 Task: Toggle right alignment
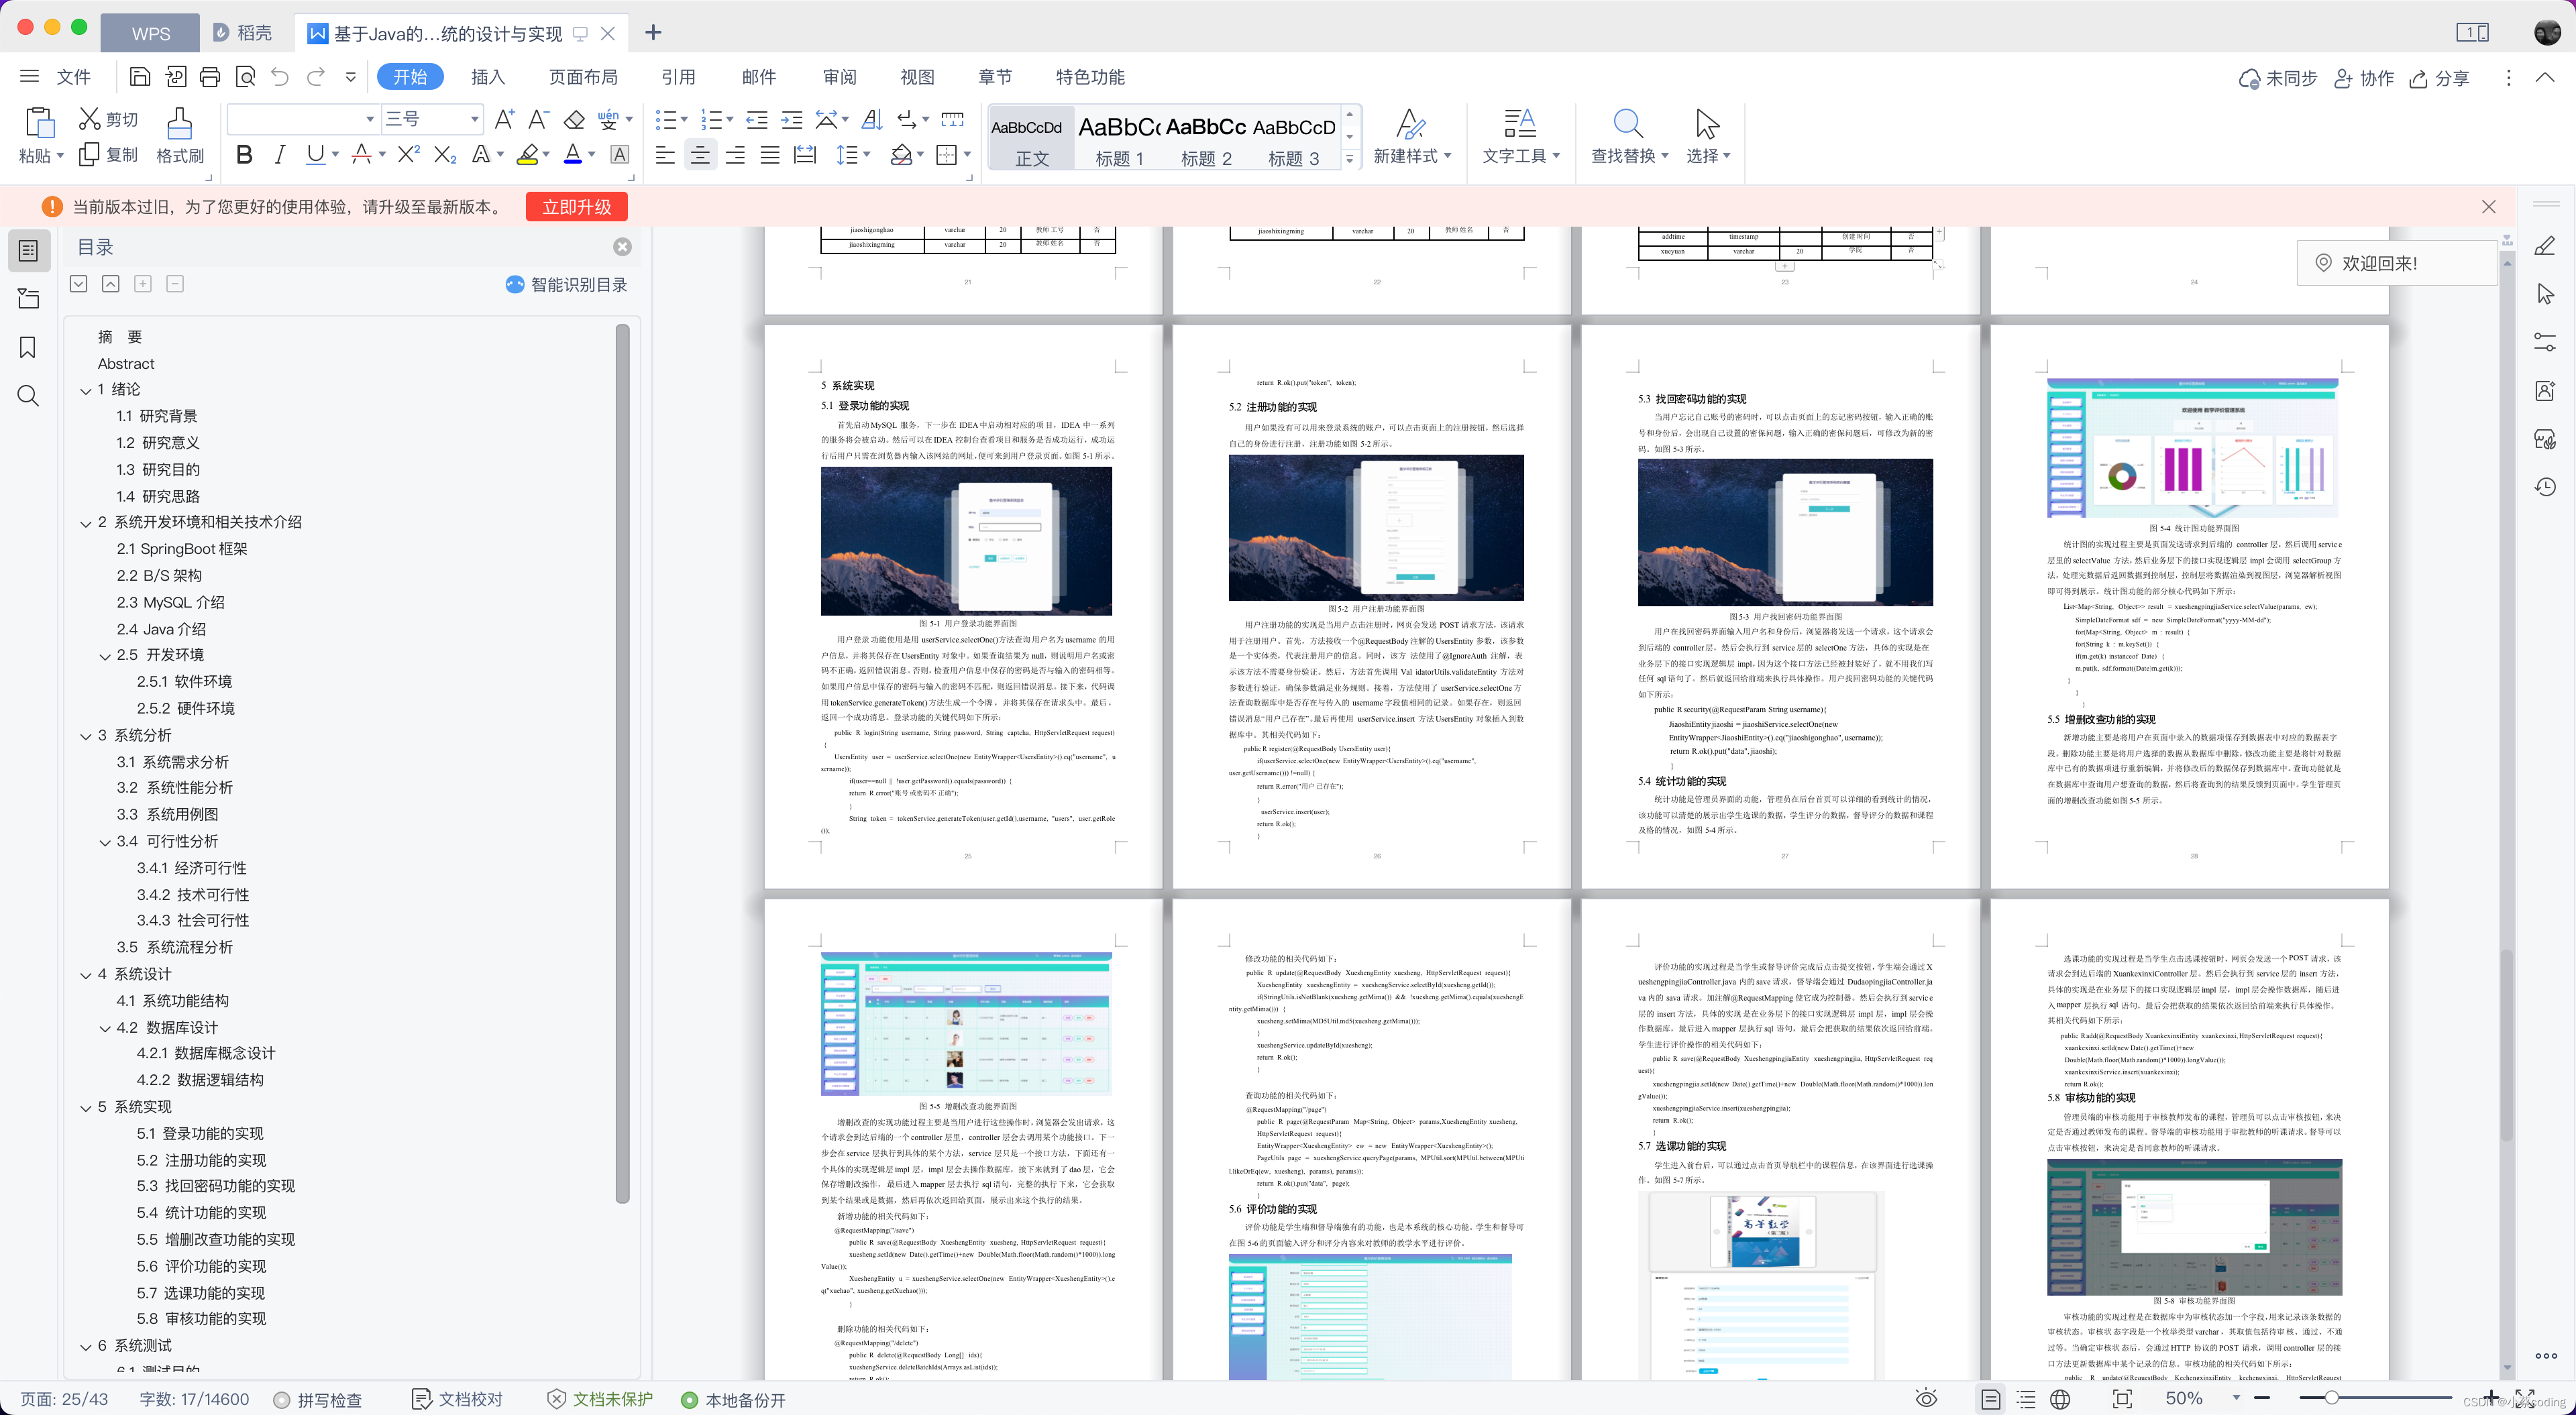[x=735, y=155]
